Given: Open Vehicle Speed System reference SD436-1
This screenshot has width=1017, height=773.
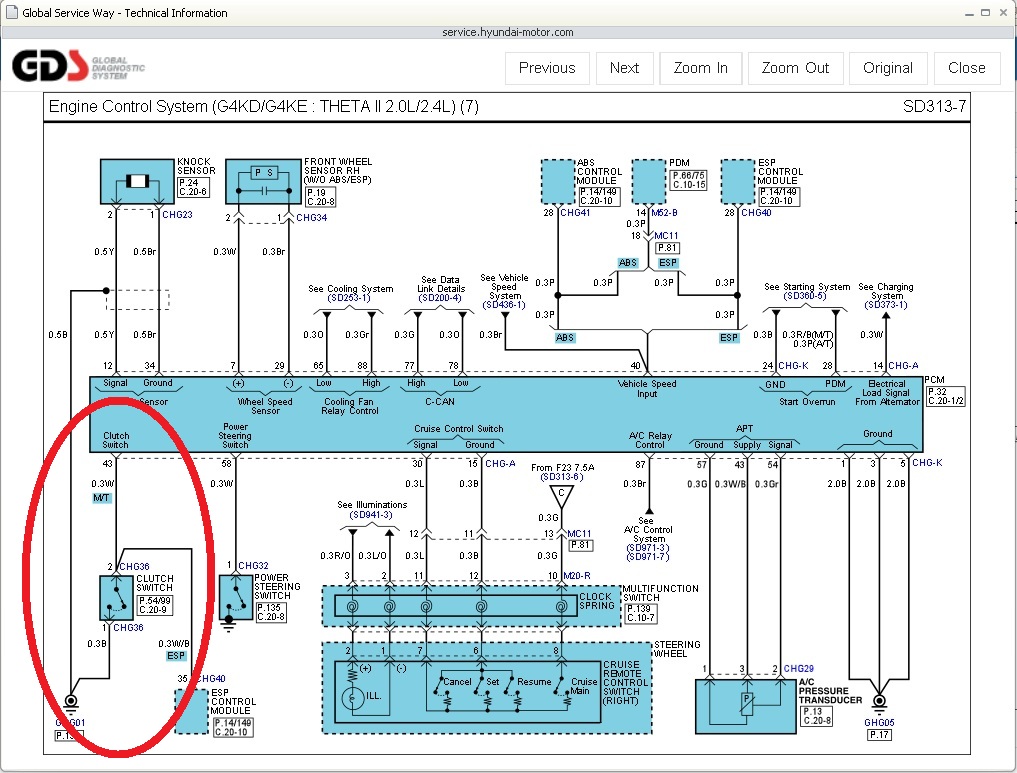Looking at the screenshot, I should [504, 305].
